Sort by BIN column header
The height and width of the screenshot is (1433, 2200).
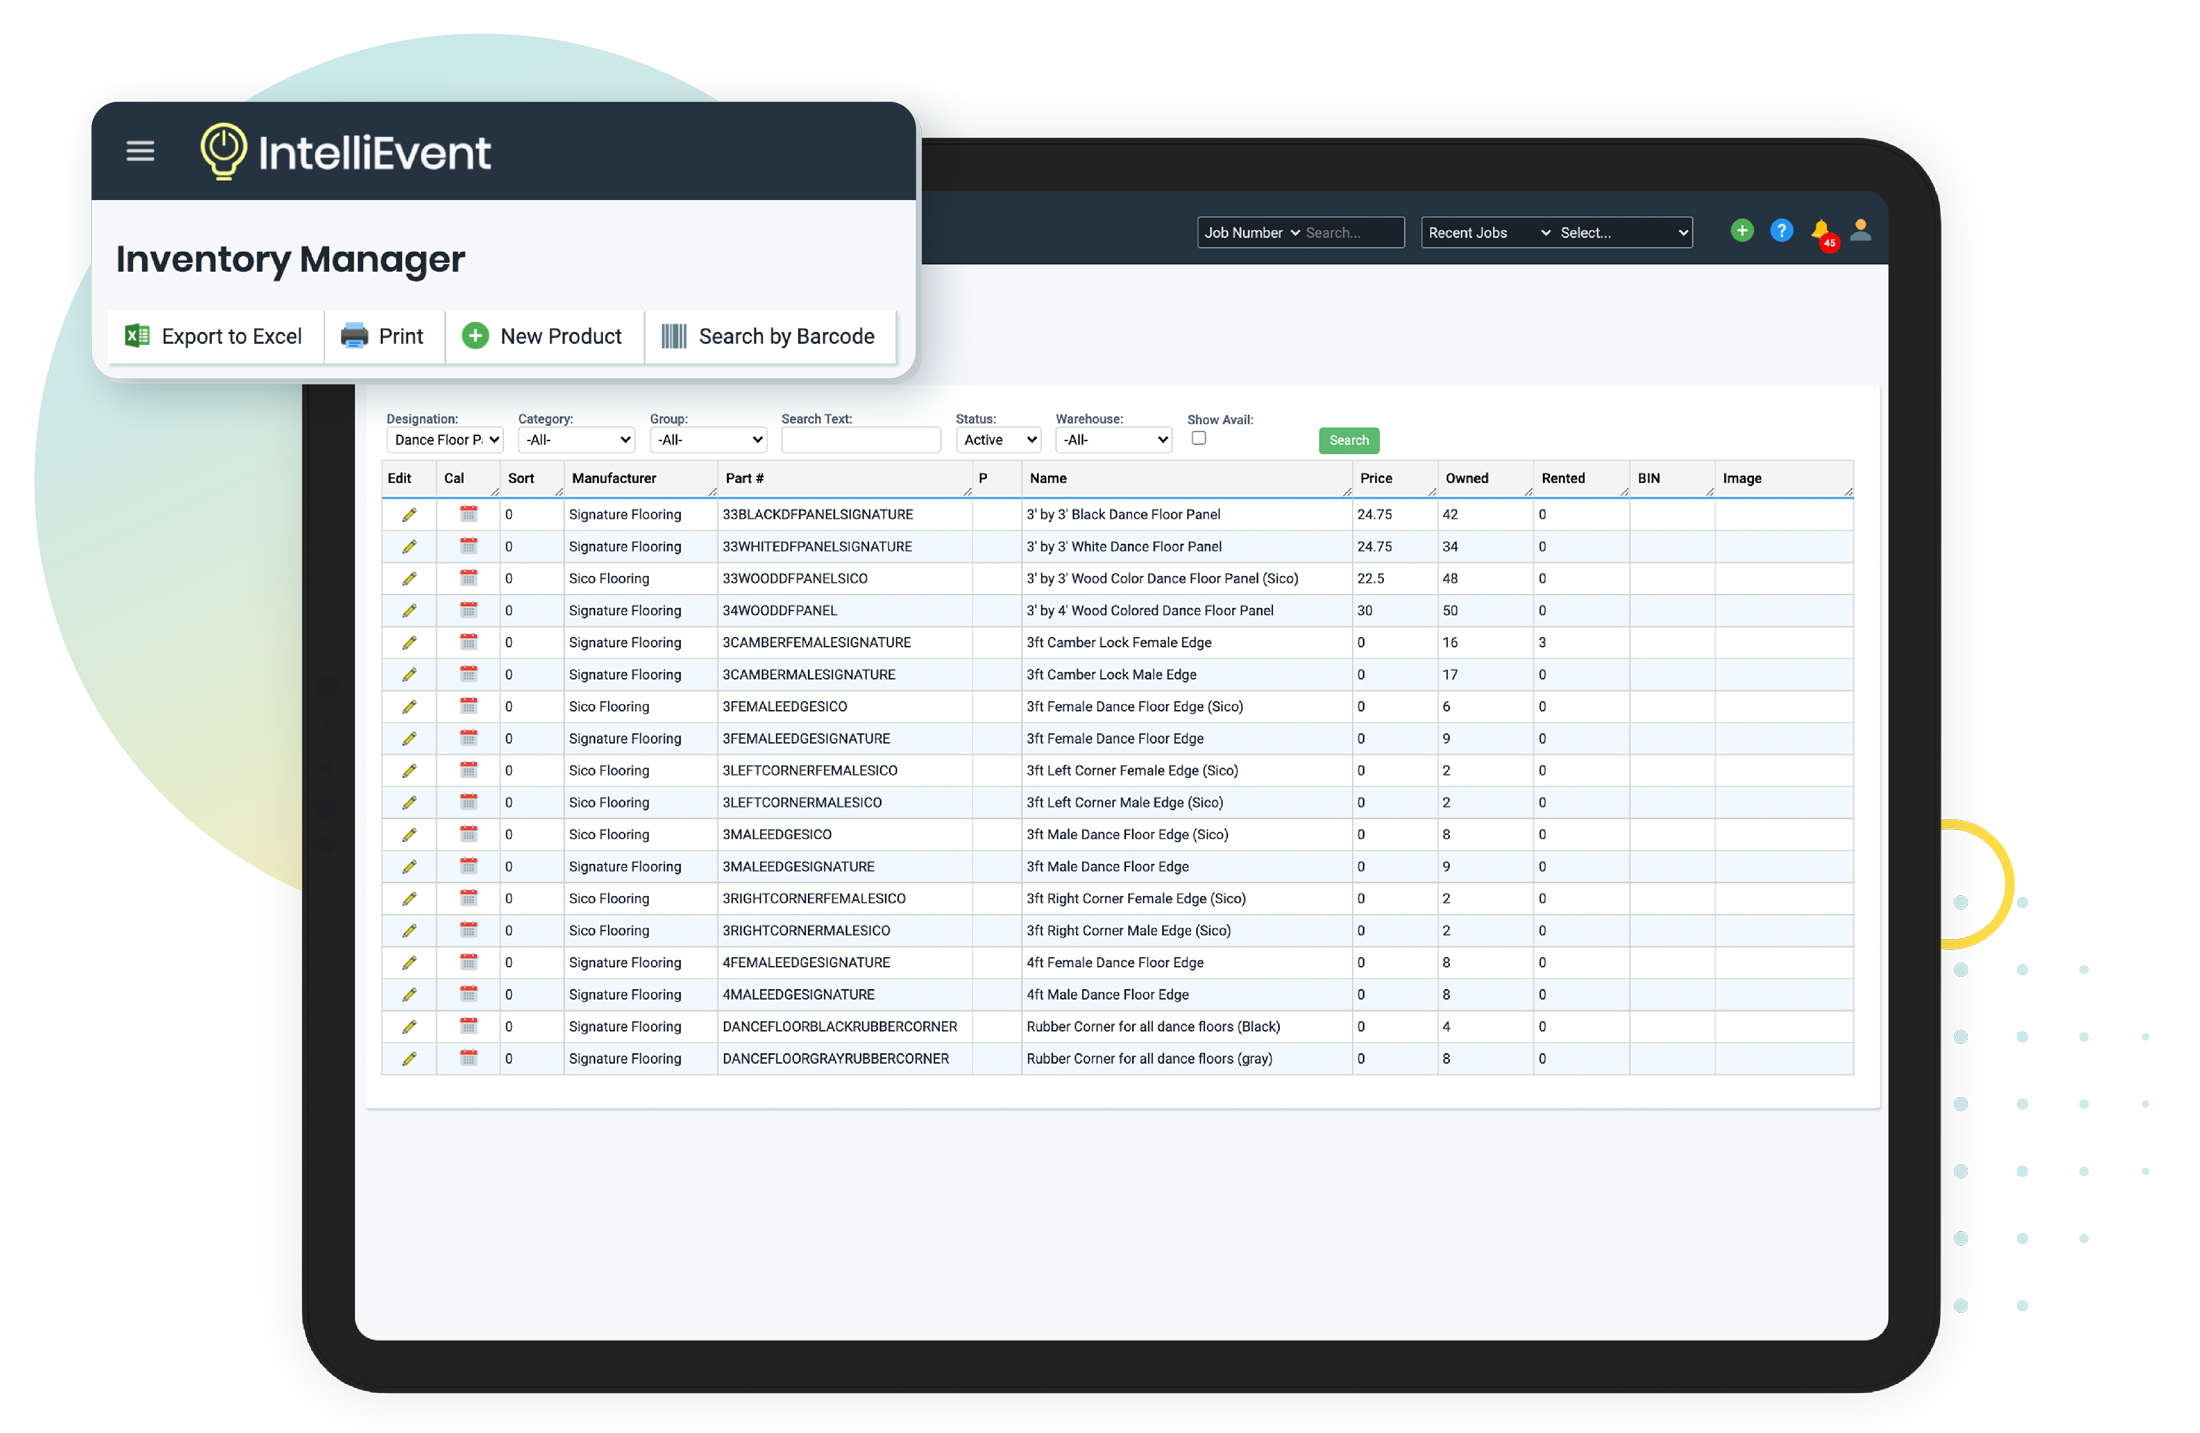[1672, 478]
